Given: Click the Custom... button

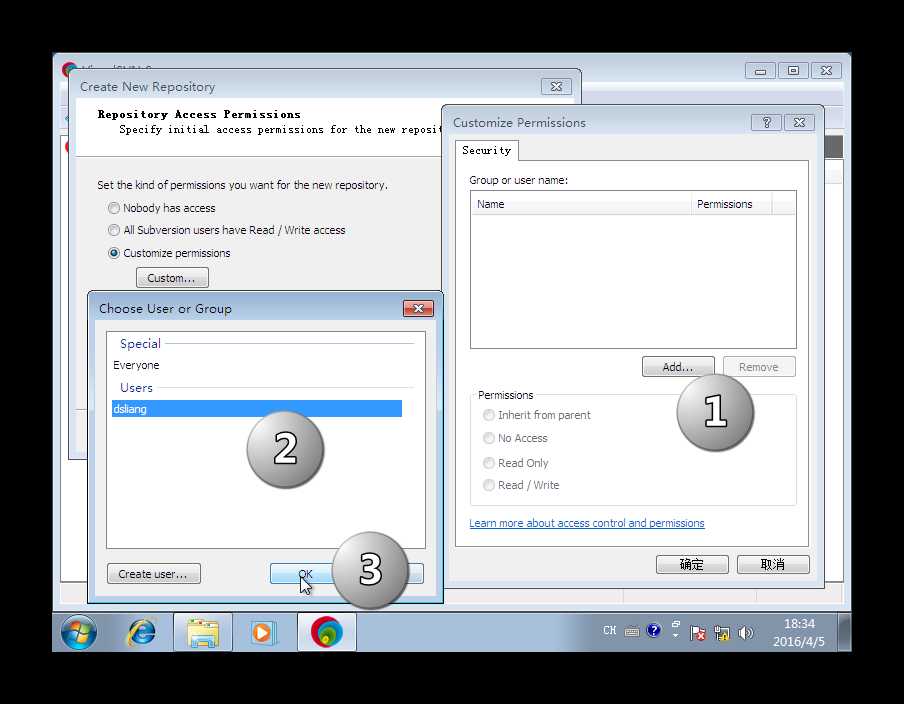Looking at the screenshot, I should (x=172, y=278).
